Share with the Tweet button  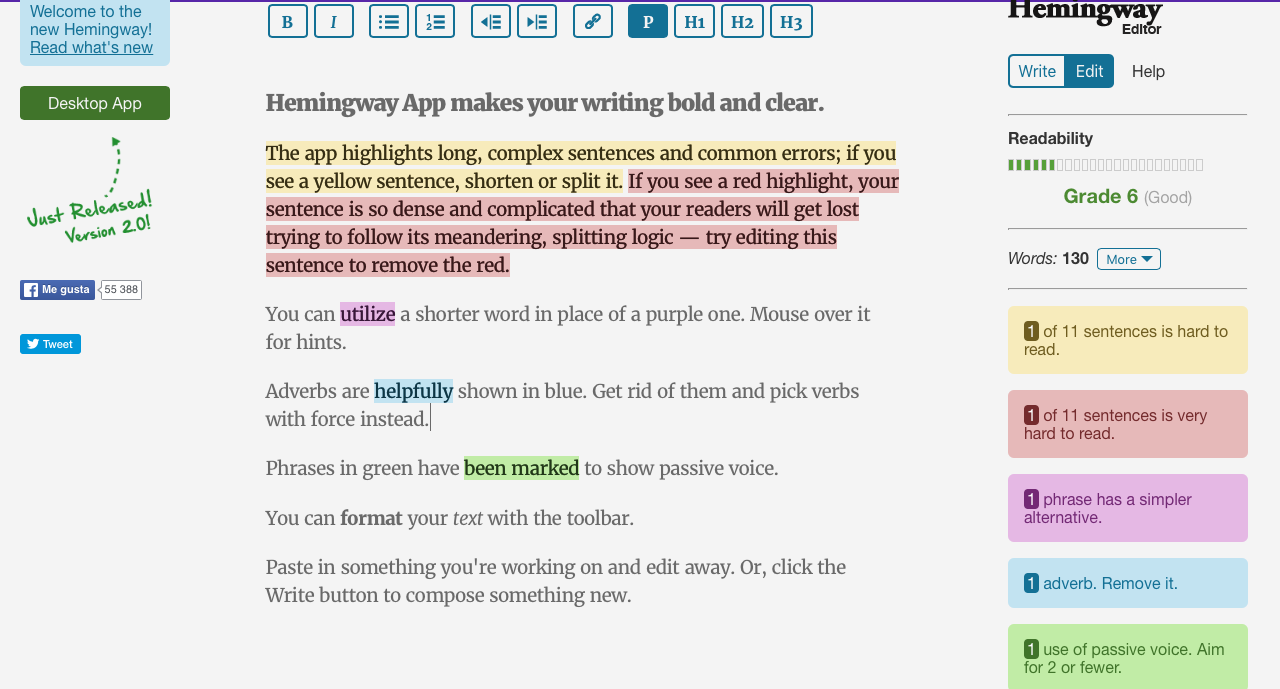(x=50, y=344)
